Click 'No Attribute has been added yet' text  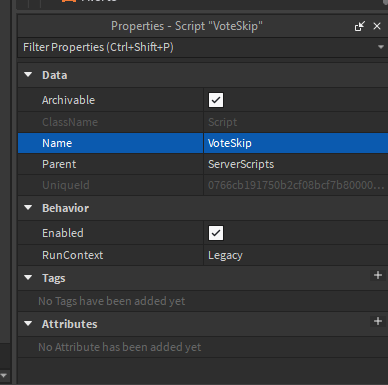click(120, 347)
